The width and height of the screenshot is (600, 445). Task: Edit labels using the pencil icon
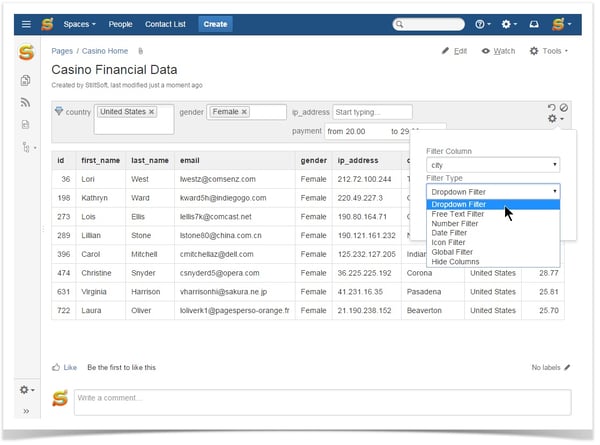(567, 367)
